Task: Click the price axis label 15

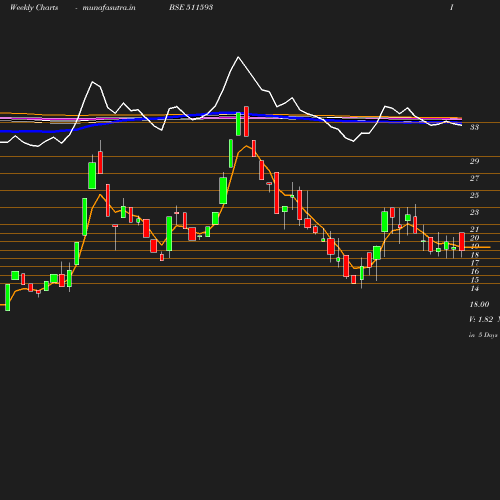Action: click(x=475, y=280)
